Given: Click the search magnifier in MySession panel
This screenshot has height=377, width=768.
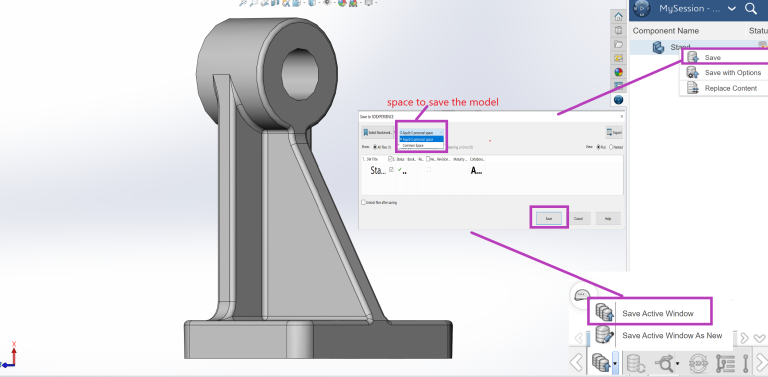Looking at the screenshot, I should coord(750,8).
